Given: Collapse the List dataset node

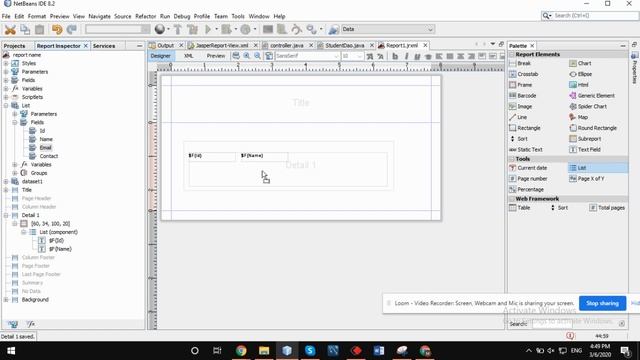Looking at the screenshot, I should (6, 105).
